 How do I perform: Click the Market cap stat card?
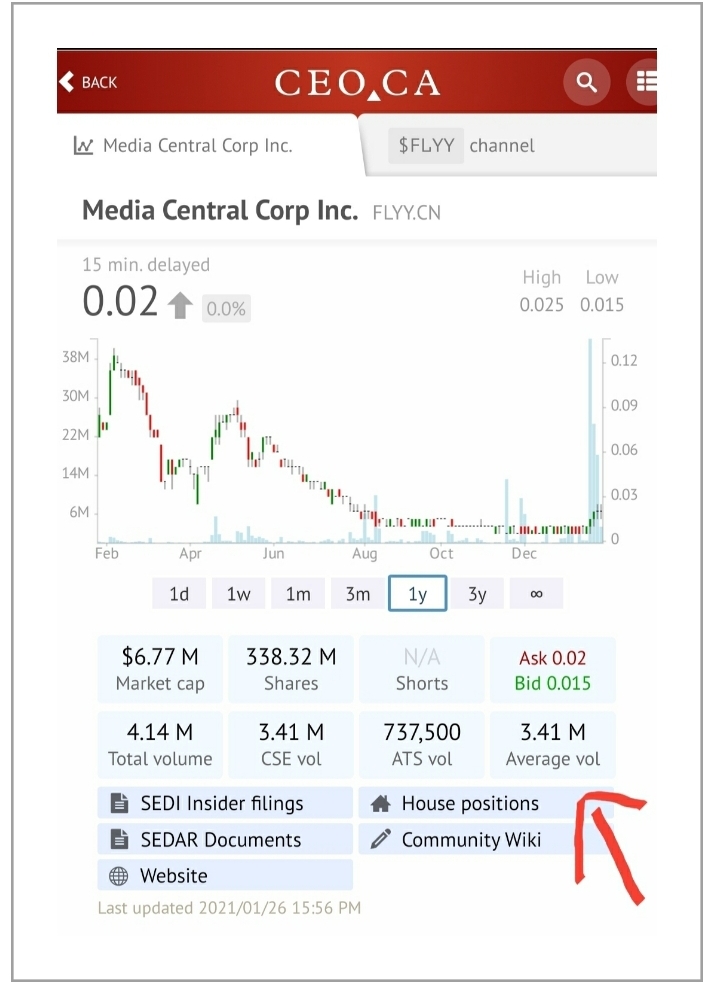pos(160,668)
